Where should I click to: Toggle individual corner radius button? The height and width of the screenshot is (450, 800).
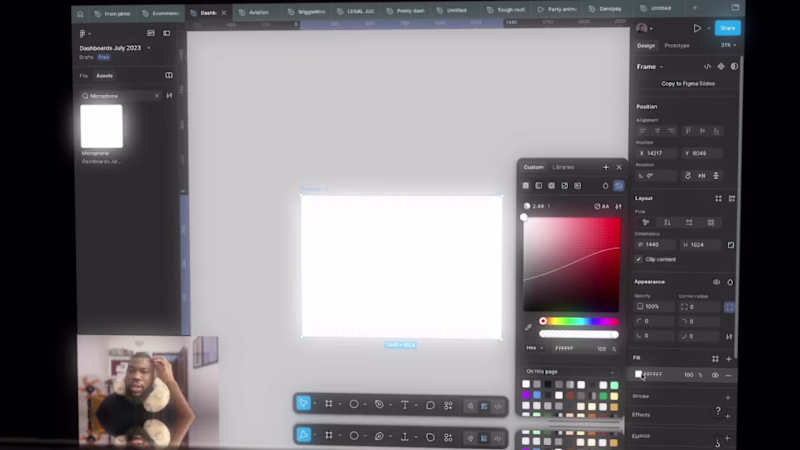(x=729, y=307)
